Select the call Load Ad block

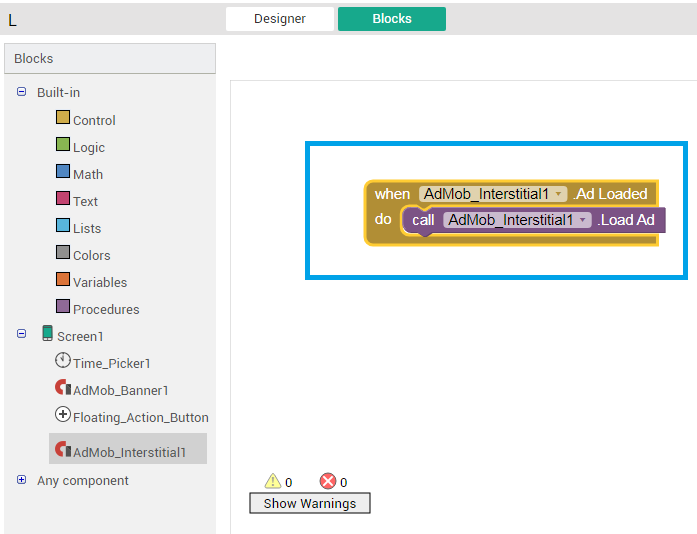point(533,220)
